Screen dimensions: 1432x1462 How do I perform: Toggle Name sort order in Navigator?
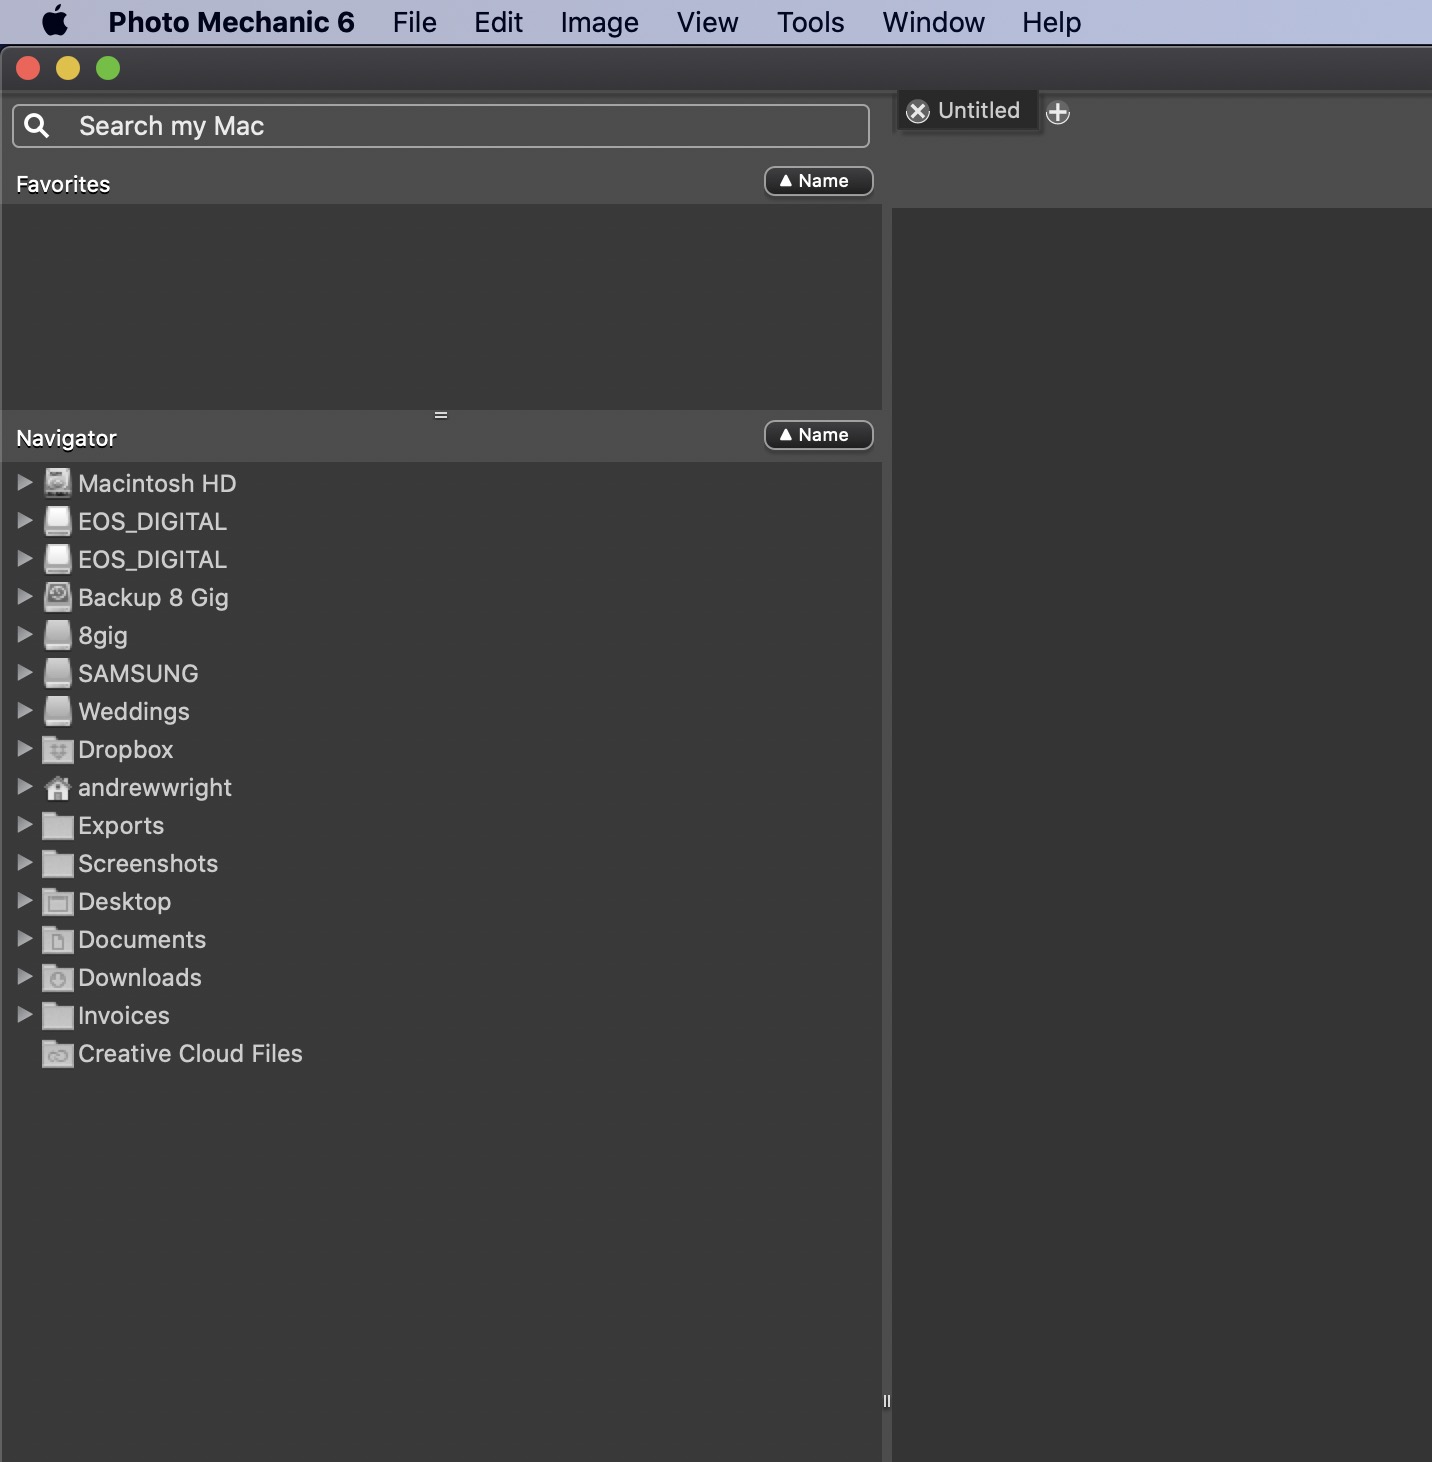(x=817, y=435)
